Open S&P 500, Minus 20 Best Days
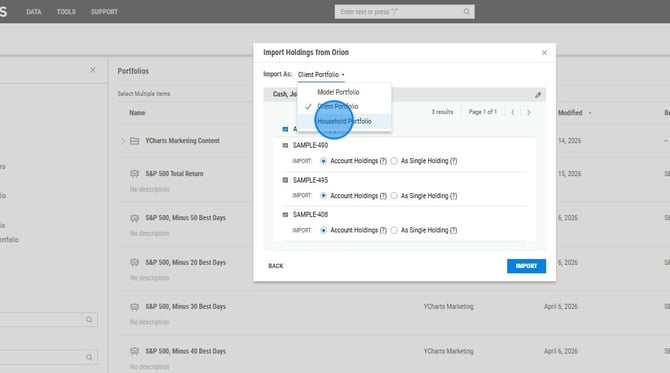The image size is (670, 373). coord(185,262)
